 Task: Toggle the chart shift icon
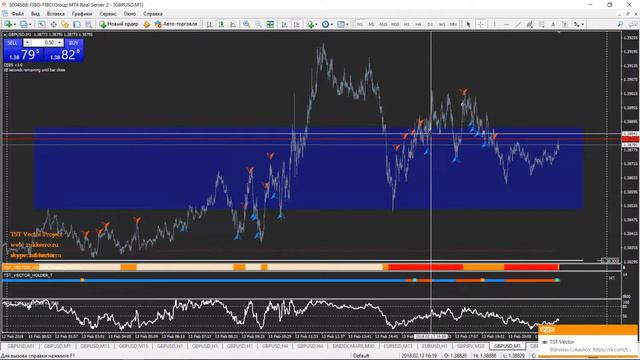[296, 24]
